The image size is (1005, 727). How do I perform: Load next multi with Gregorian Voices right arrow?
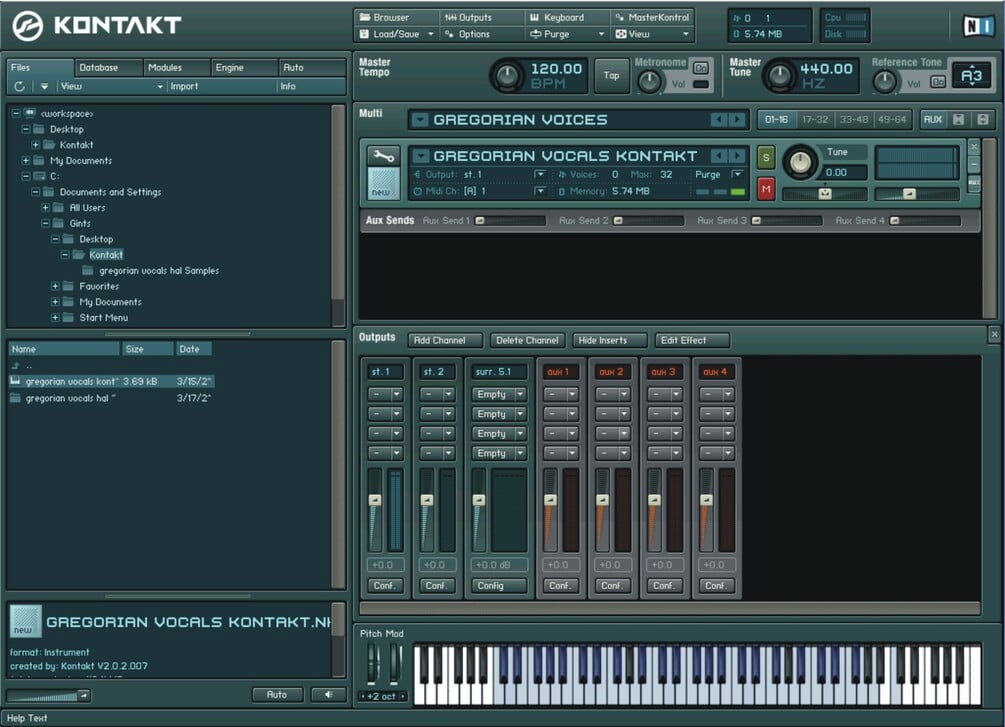(737, 119)
